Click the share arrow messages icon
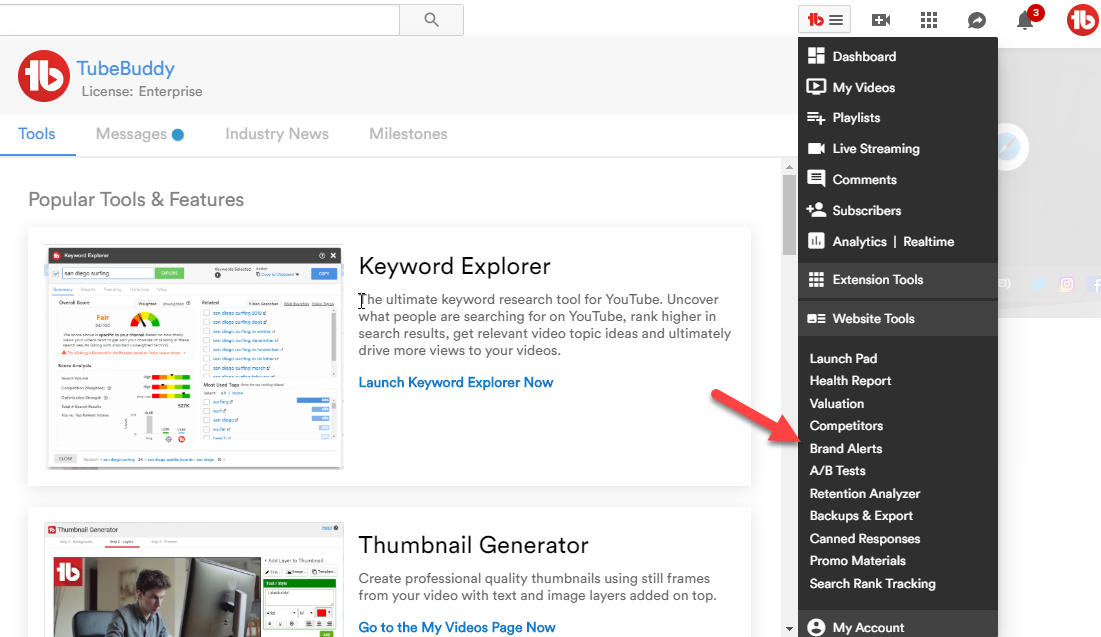Image resolution: width=1101 pixels, height=637 pixels. (x=977, y=20)
